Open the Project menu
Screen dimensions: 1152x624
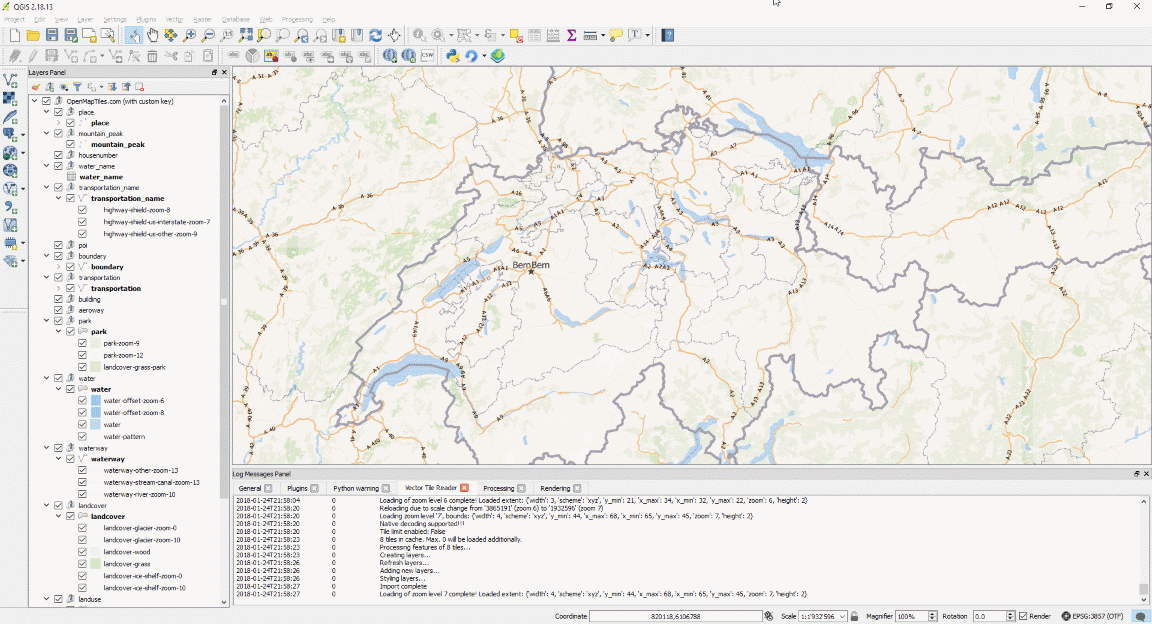tap(15, 19)
